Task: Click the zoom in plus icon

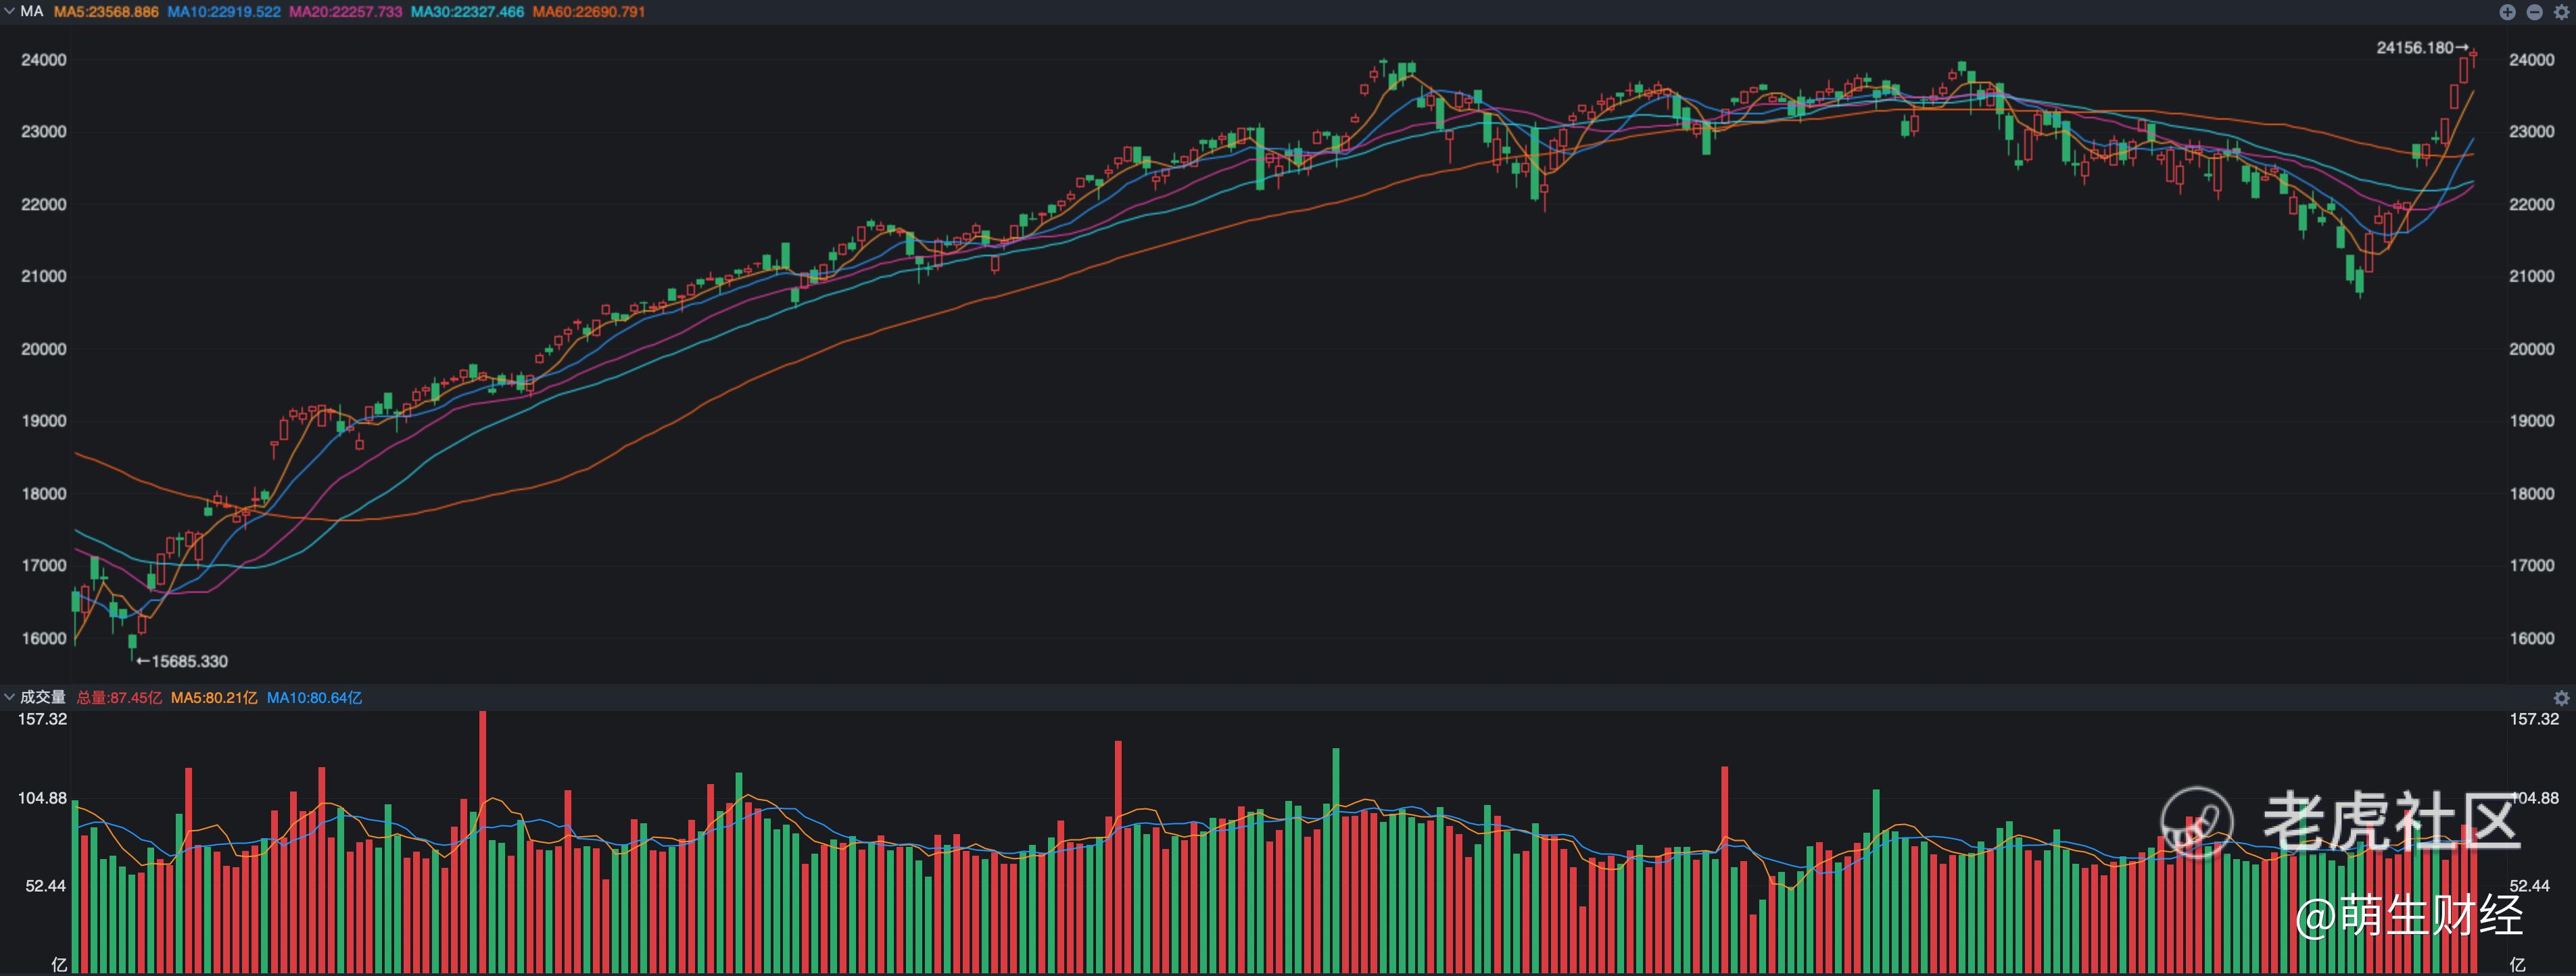Action: [x=2507, y=12]
